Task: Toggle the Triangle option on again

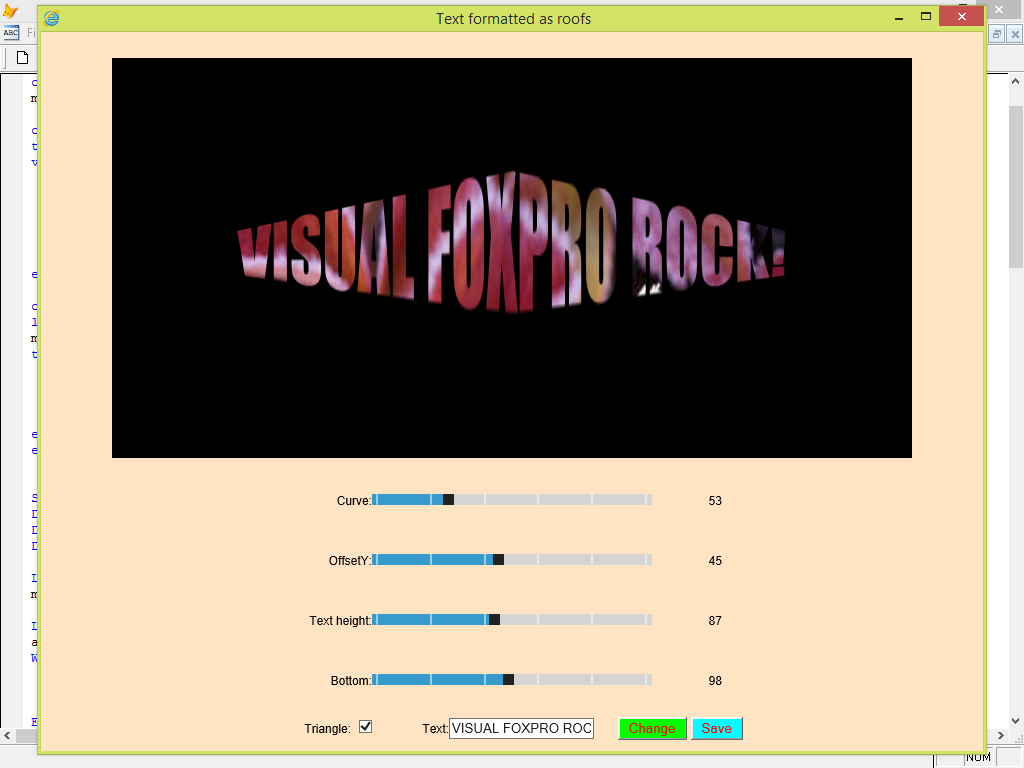Action: [365, 727]
